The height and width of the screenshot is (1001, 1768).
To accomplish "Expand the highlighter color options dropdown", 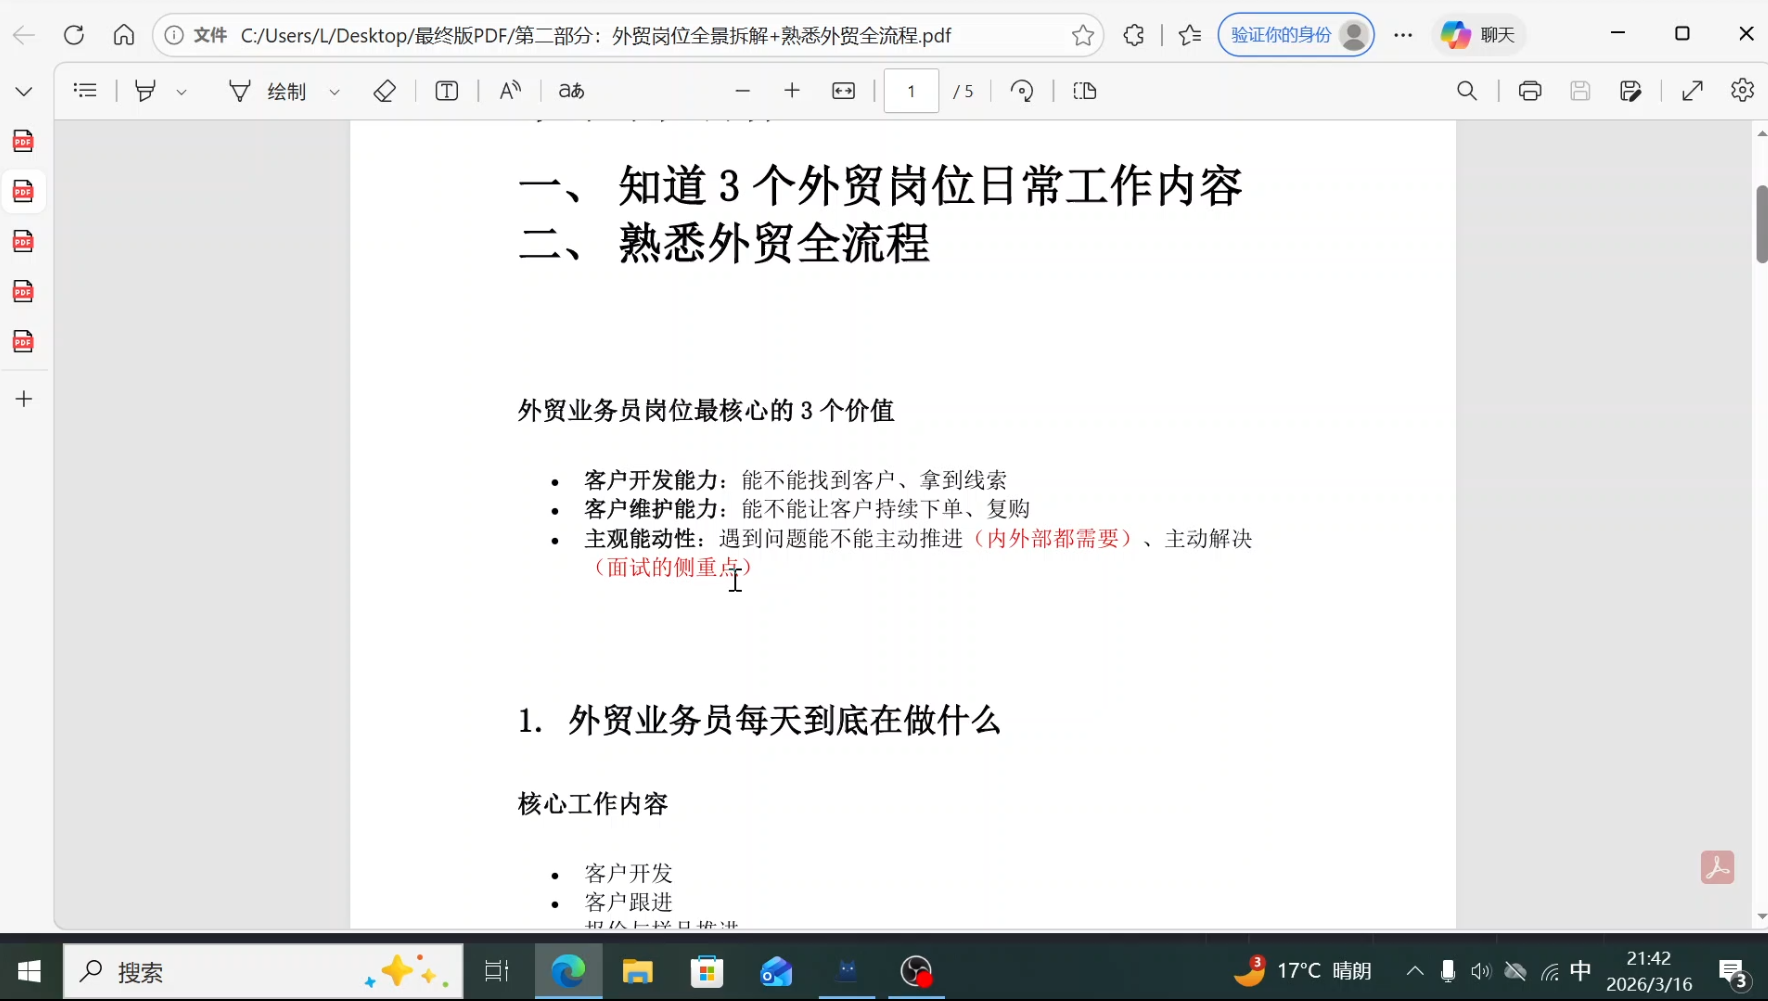I will point(181,90).
